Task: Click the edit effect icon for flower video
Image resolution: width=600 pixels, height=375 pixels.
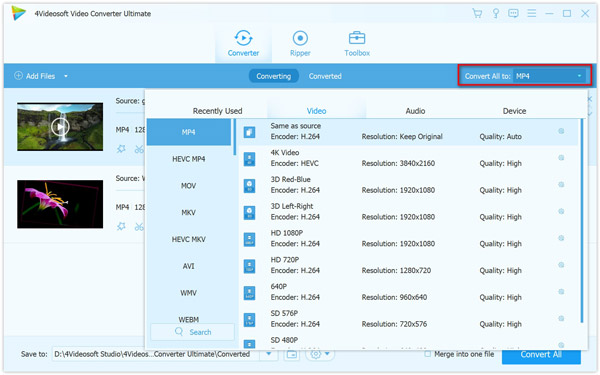Action: click(x=121, y=226)
